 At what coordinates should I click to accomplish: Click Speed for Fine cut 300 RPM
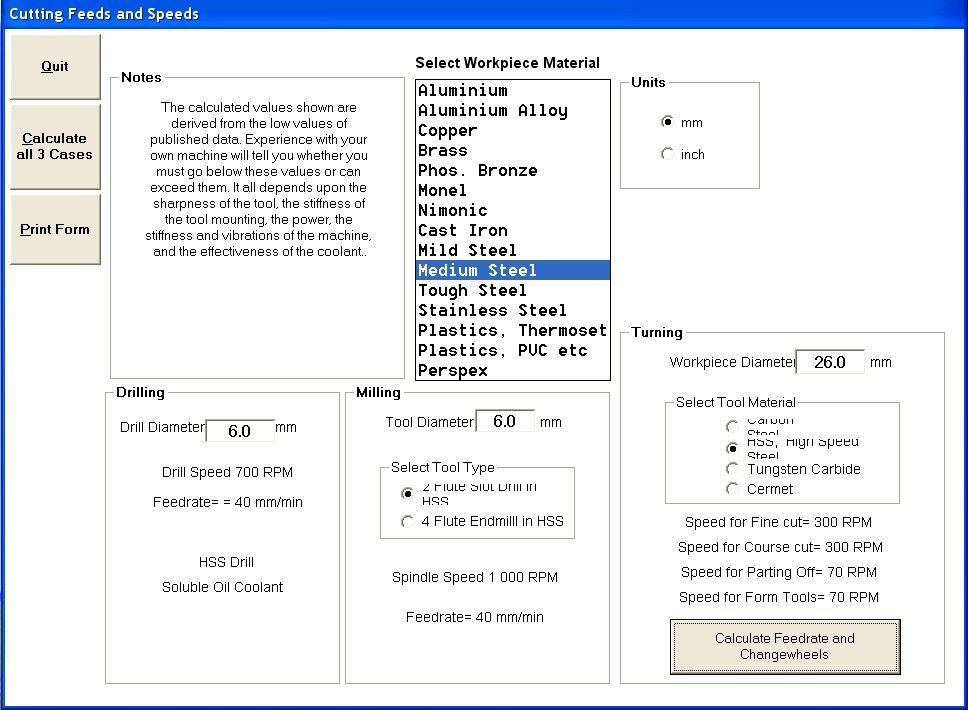778,522
